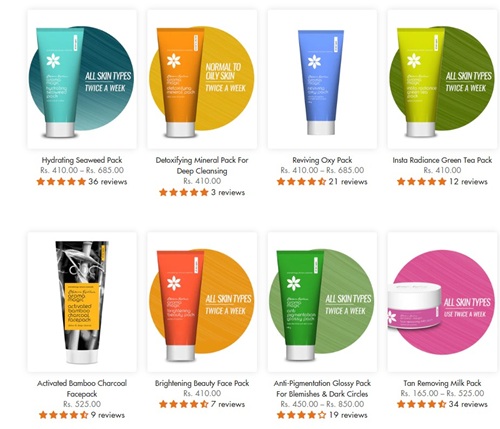This screenshot has width=500, height=429.
Task: View the 34 reviews for Tan Removing Milk Pack
Action: click(x=468, y=404)
